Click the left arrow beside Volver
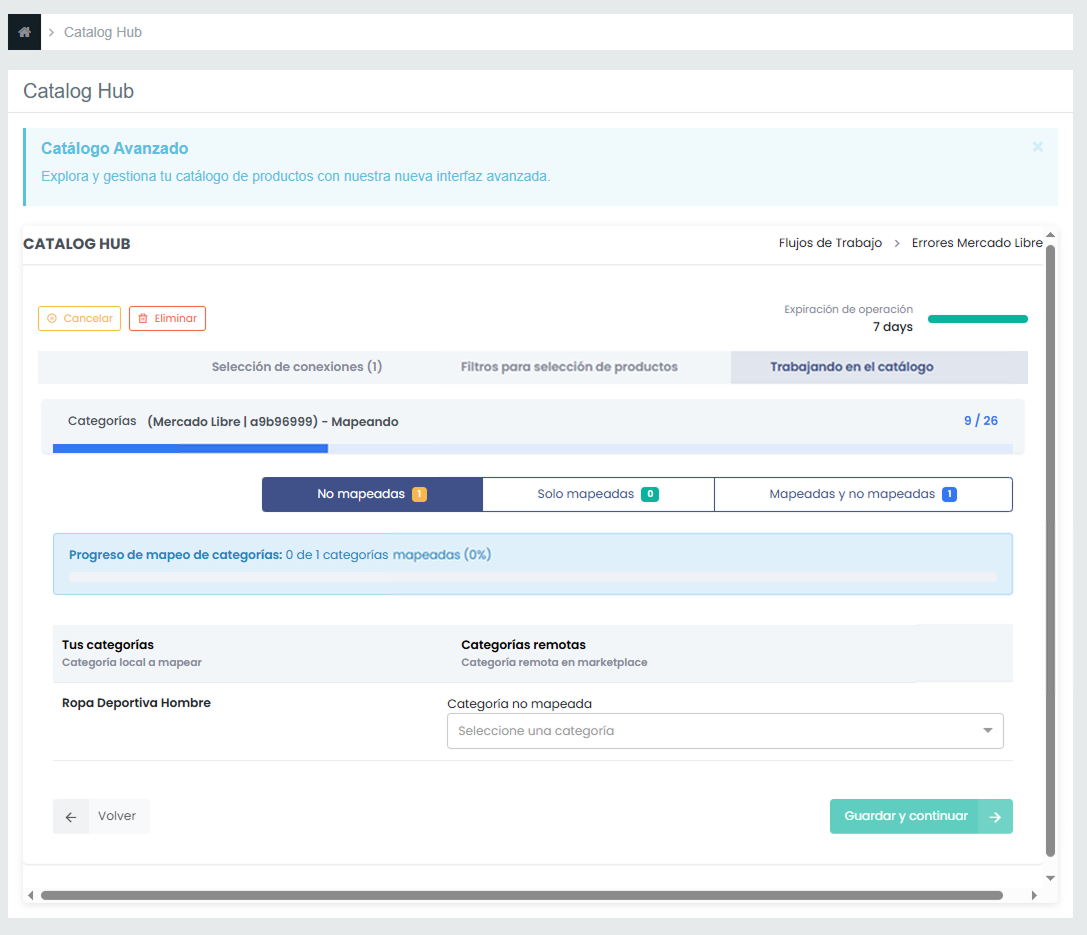The width and height of the screenshot is (1087, 935). coord(71,816)
